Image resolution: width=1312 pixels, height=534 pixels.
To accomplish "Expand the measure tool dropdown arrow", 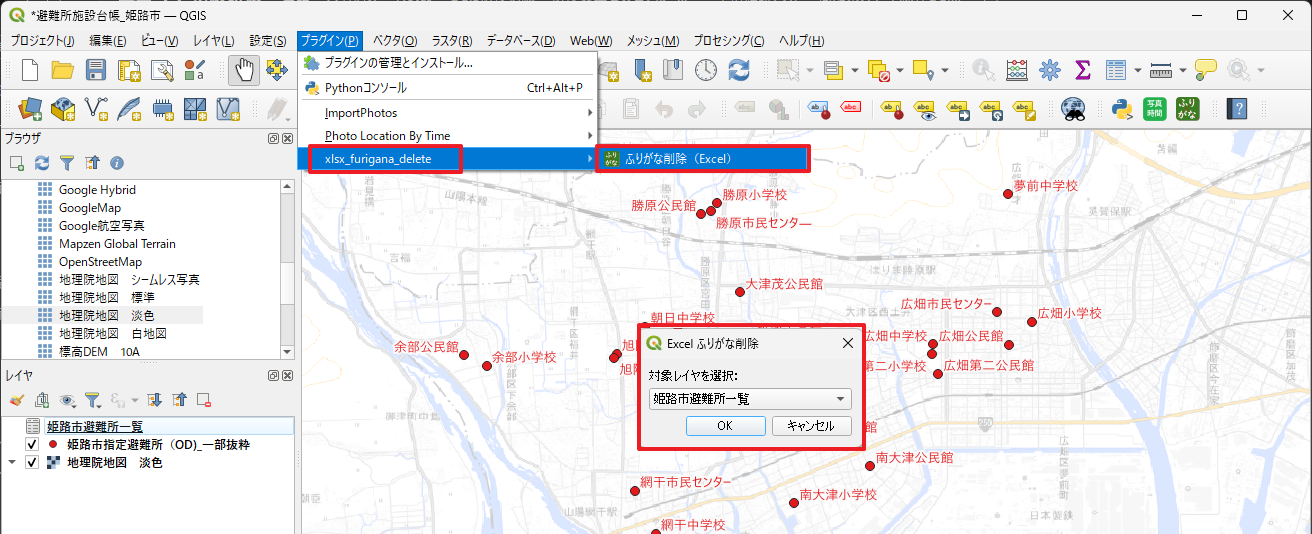I will click(x=1183, y=71).
